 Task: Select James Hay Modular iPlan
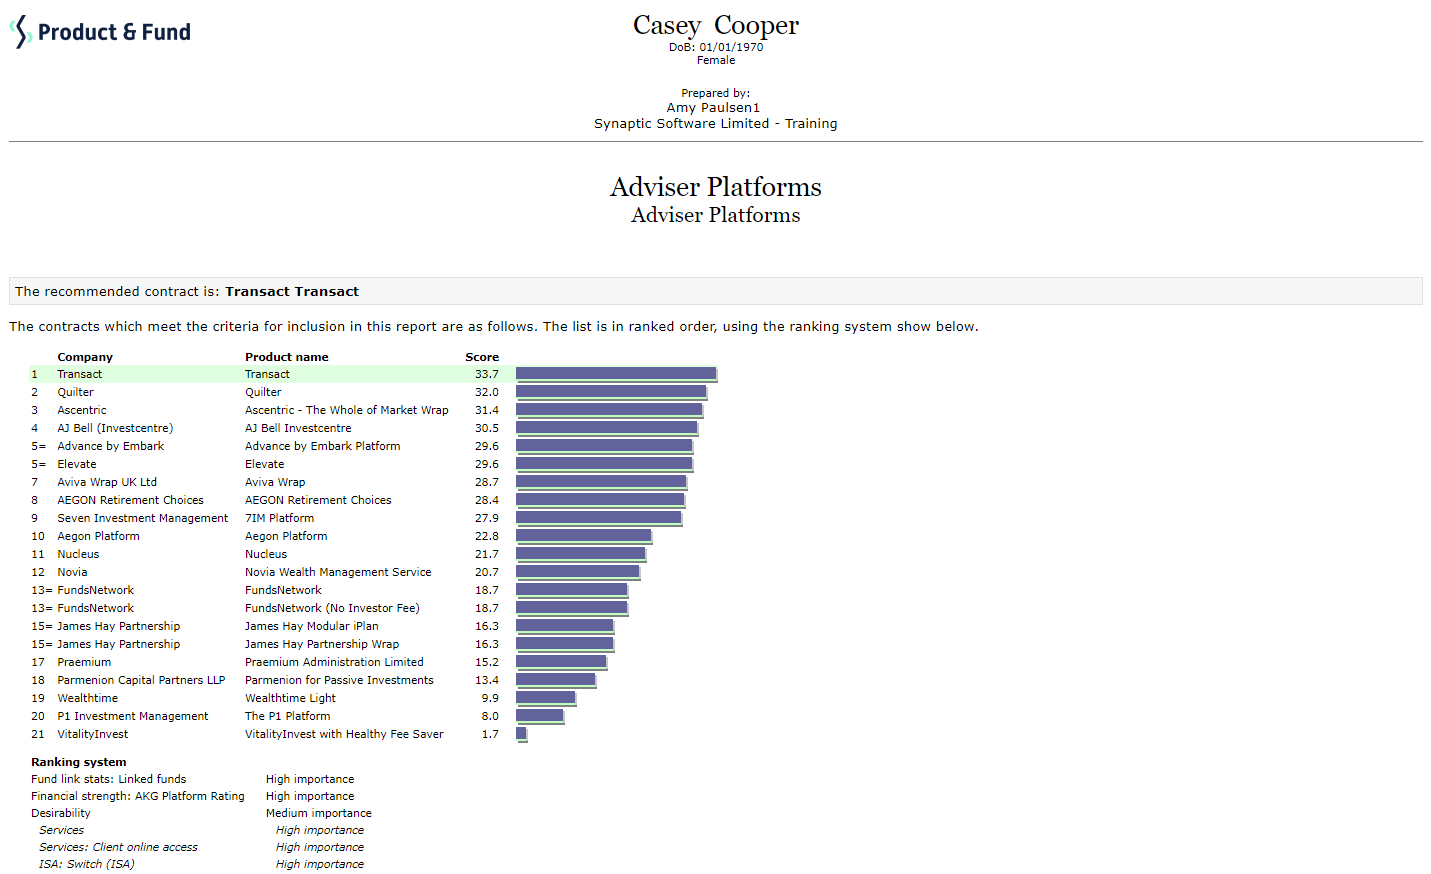pos(312,626)
